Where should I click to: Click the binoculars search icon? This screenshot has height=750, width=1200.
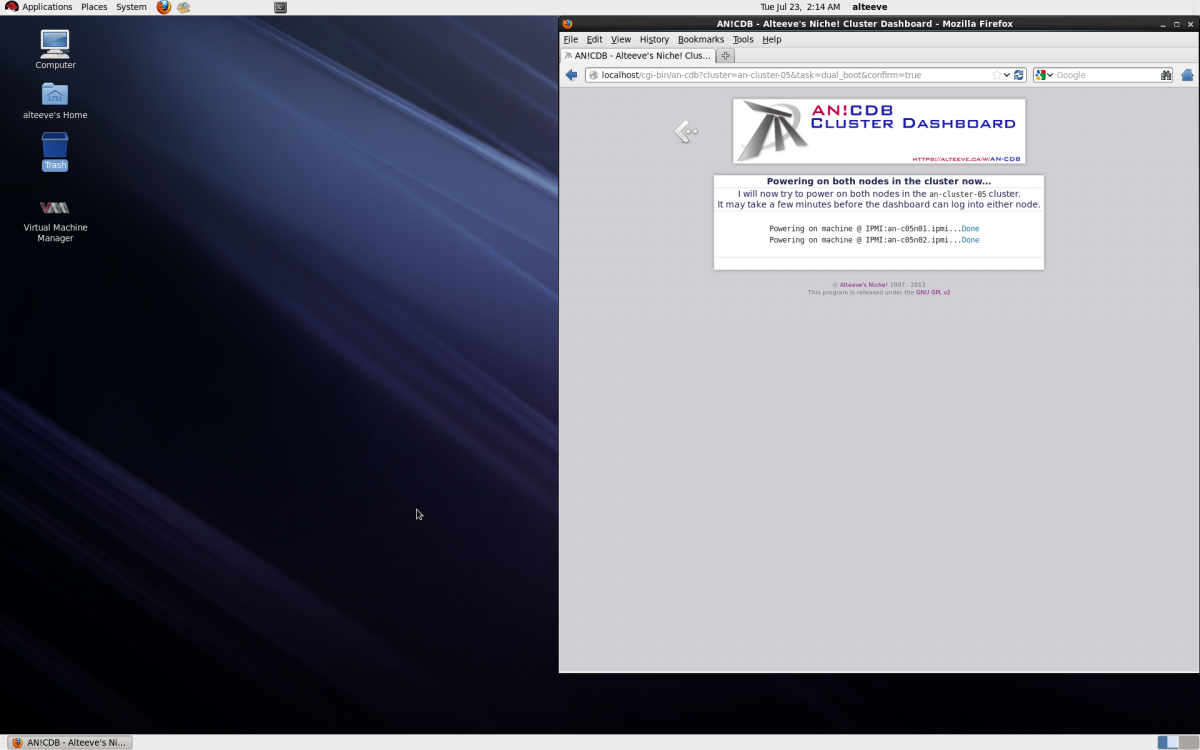[1165, 75]
